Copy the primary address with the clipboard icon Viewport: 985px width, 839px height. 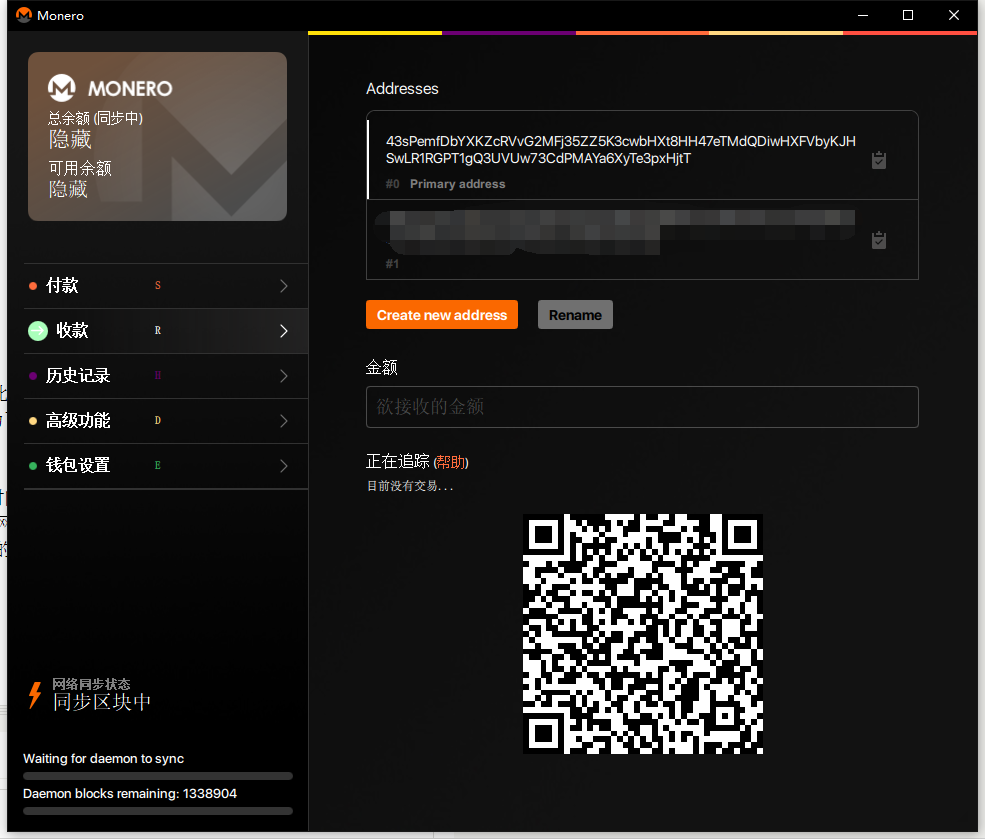point(879,160)
